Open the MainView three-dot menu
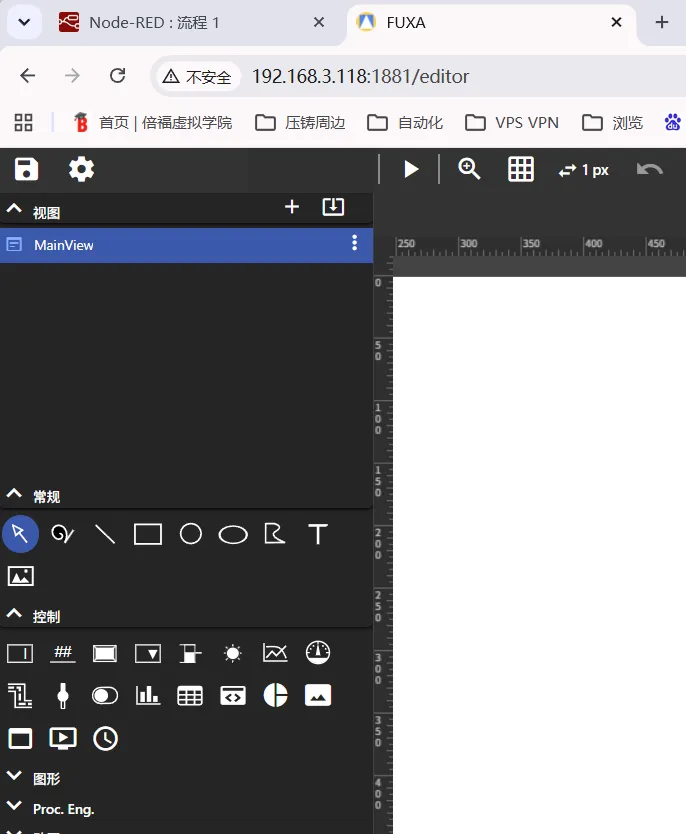 click(354, 243)
